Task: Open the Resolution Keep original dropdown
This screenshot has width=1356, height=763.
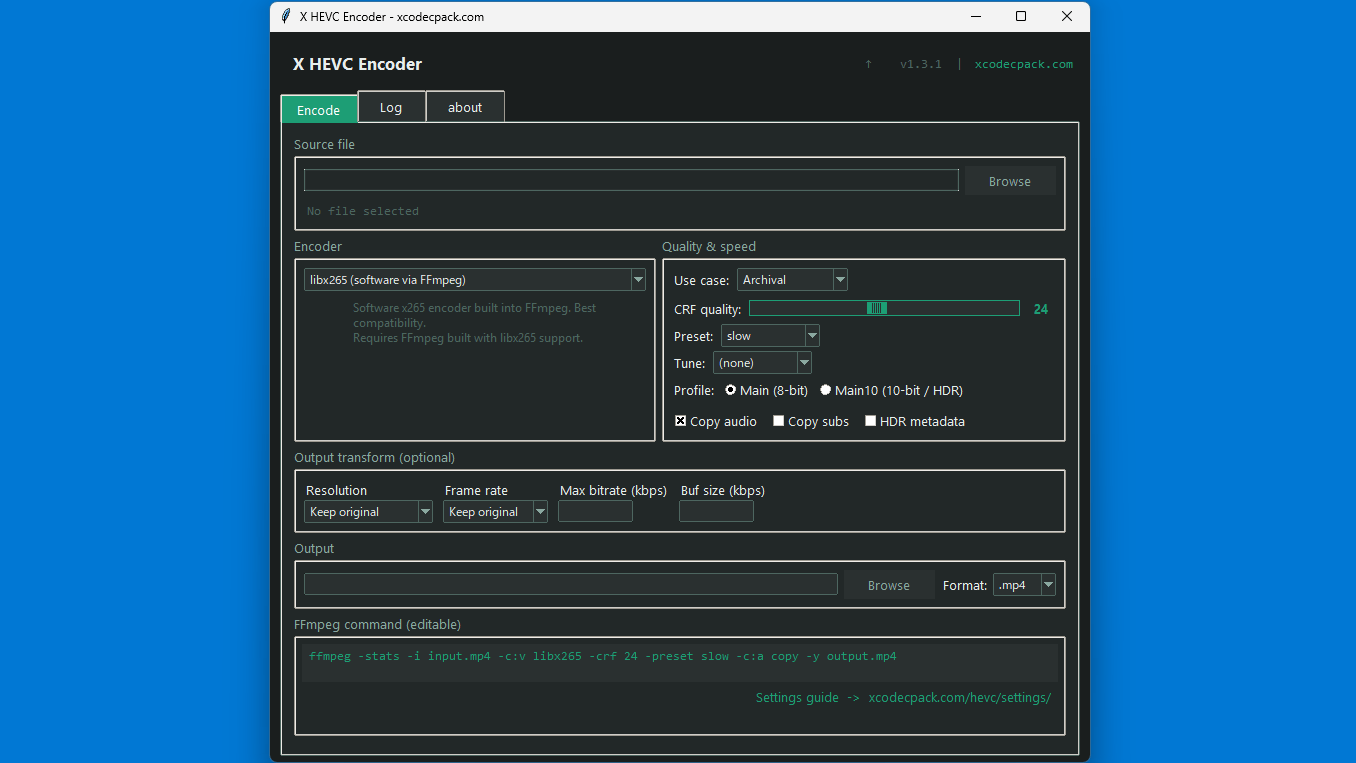Action: [368, 511]
